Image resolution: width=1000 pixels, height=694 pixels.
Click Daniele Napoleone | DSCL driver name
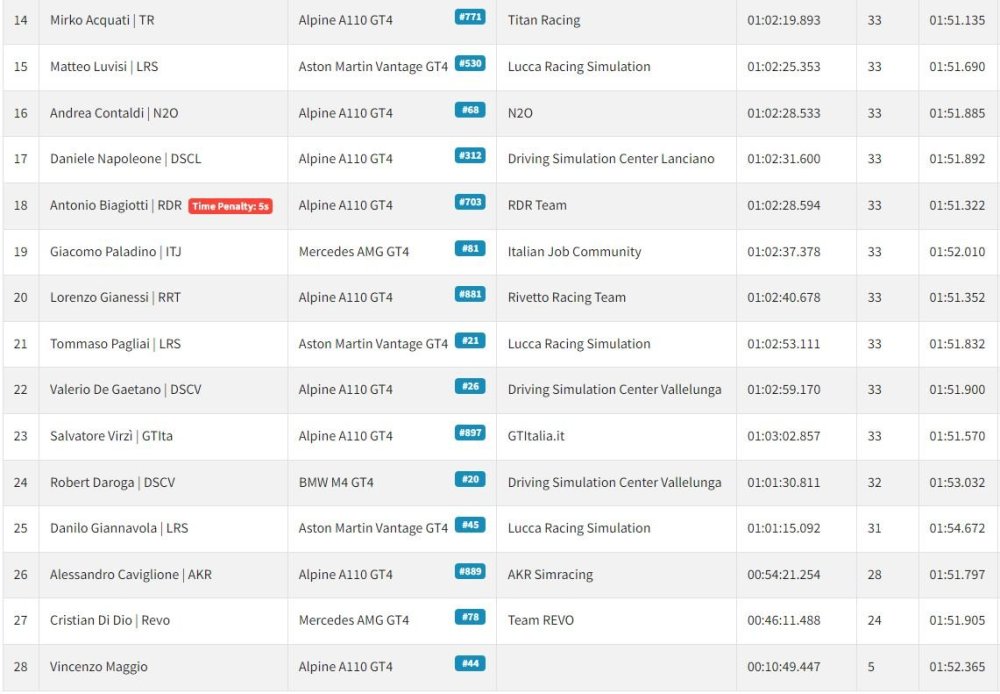coord(126,159)
